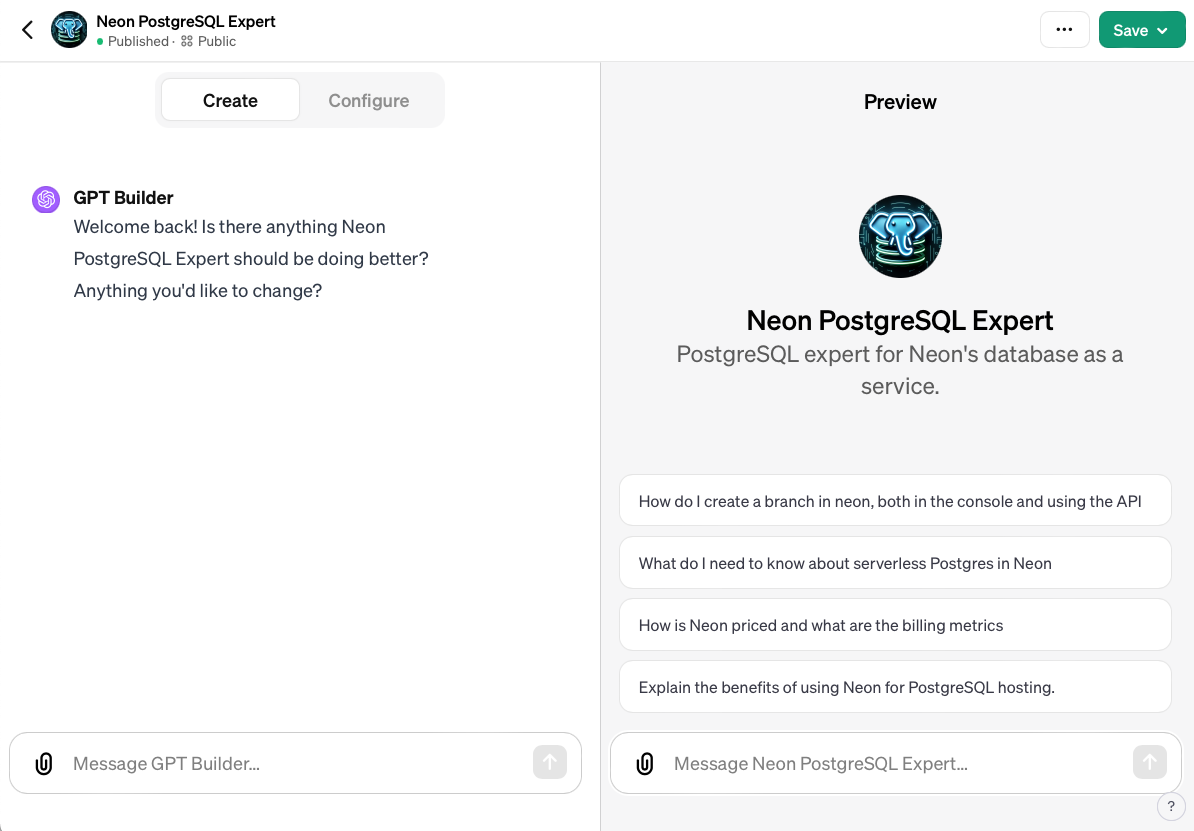
Task: Switch to the Create tab
Action: [x=230, y=100]
